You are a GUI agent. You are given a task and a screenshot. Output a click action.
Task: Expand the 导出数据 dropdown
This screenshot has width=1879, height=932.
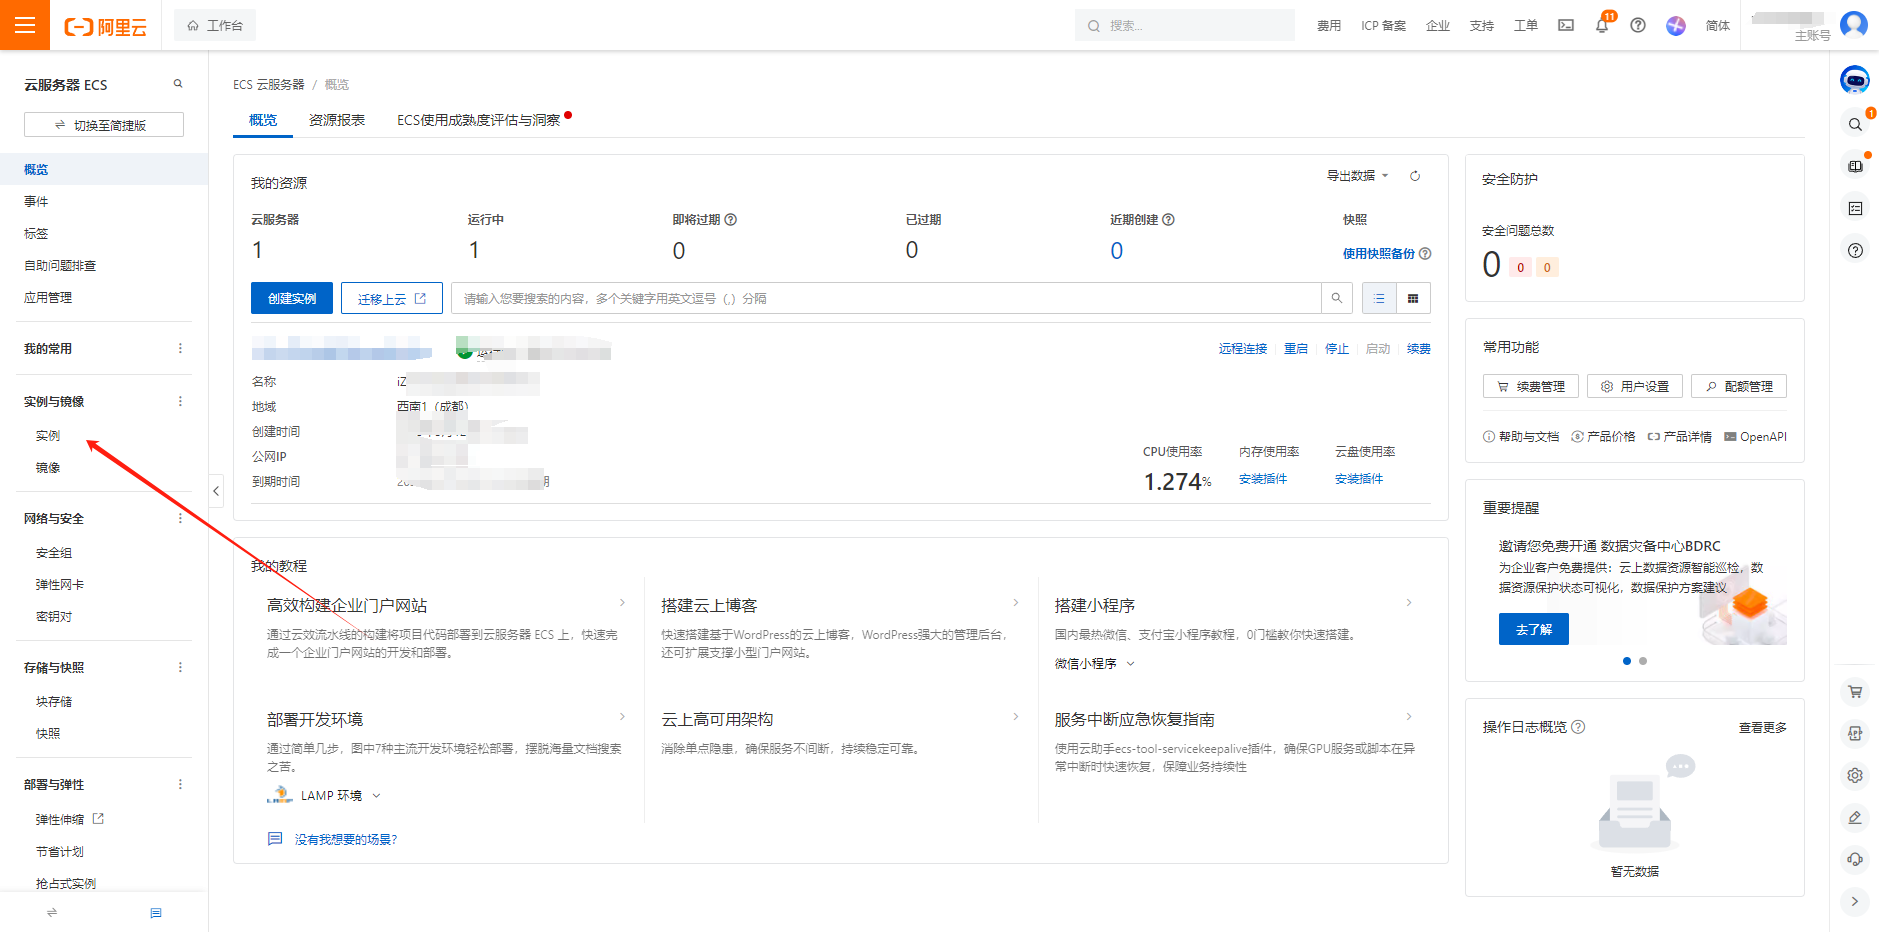[x=1355, y=175]
